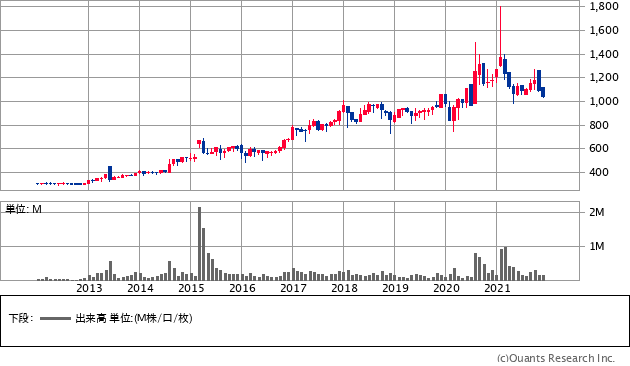Click the 単位: M unit label
This screenshot has width=630, height=366.
pyautogui.click(x=23, y=209)
